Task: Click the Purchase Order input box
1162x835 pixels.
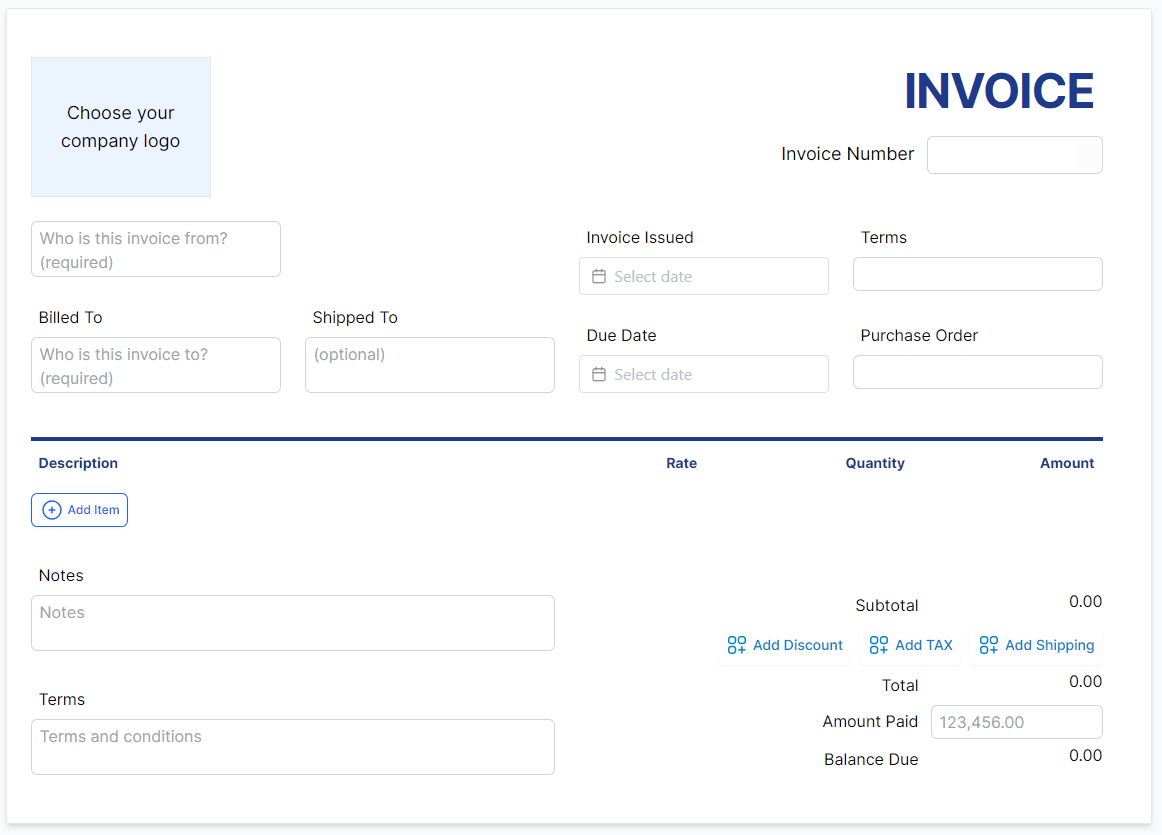Action: 977,372
